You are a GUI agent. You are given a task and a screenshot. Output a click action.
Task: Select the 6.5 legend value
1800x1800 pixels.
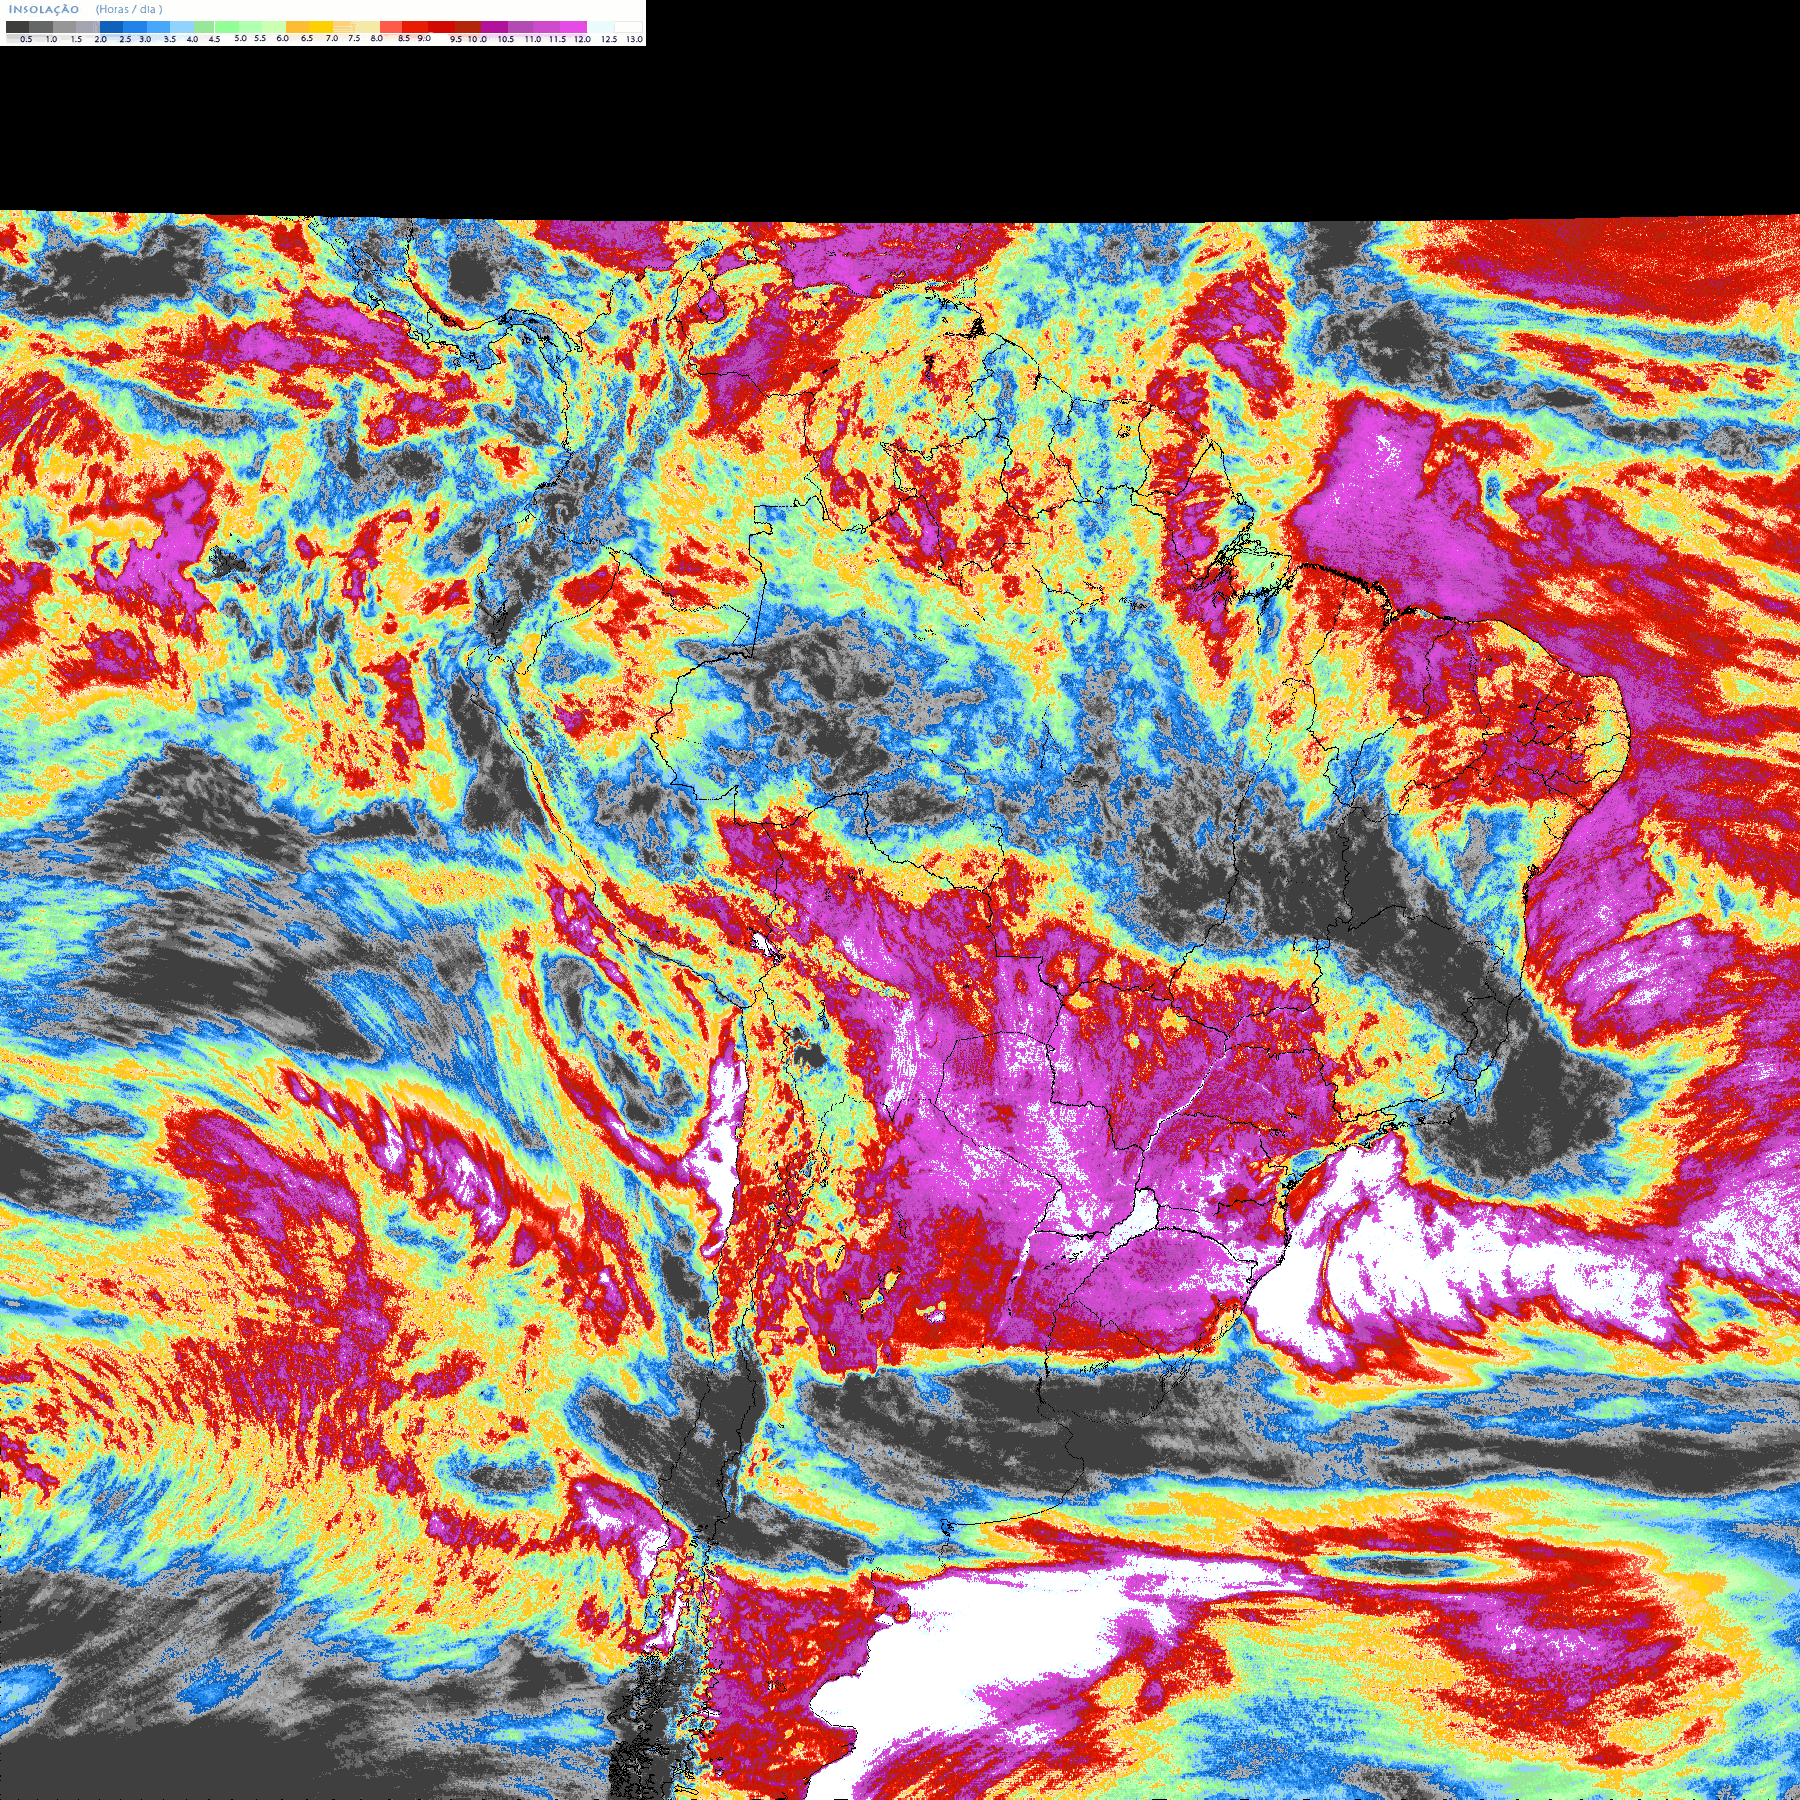point(307,38)
